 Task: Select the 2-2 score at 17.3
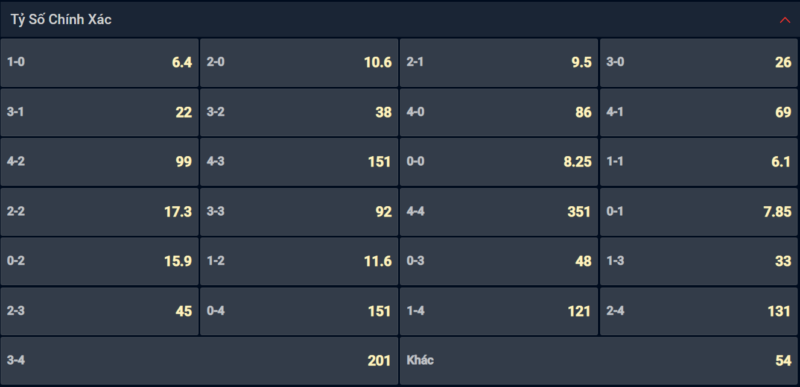(x=99, y=212)
